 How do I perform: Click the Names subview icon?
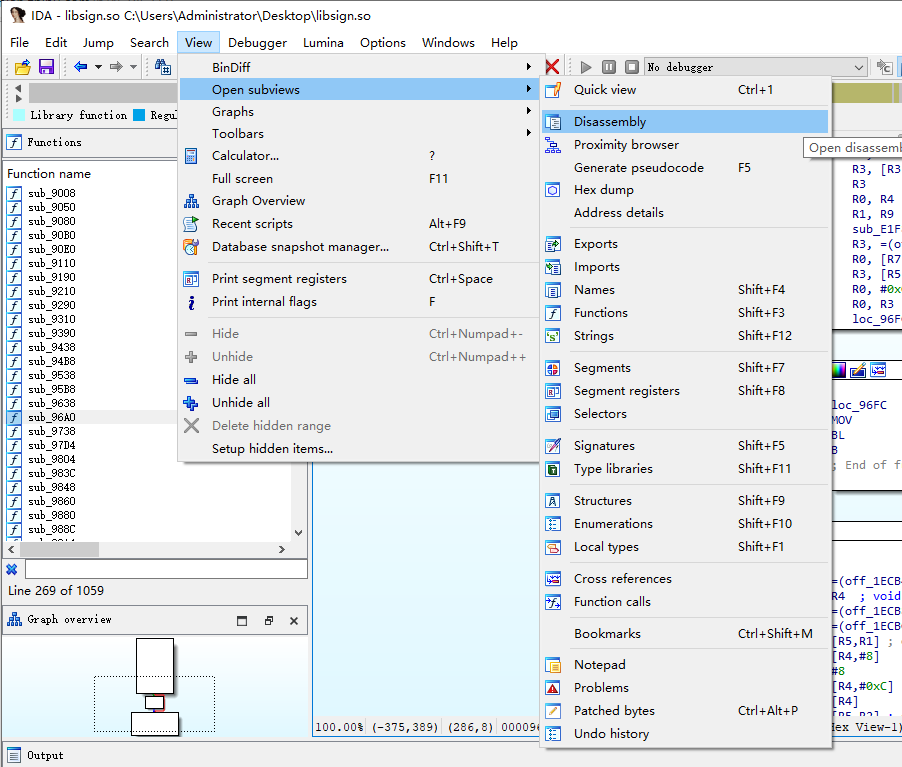pyautogui.click(x=553, y=291)
